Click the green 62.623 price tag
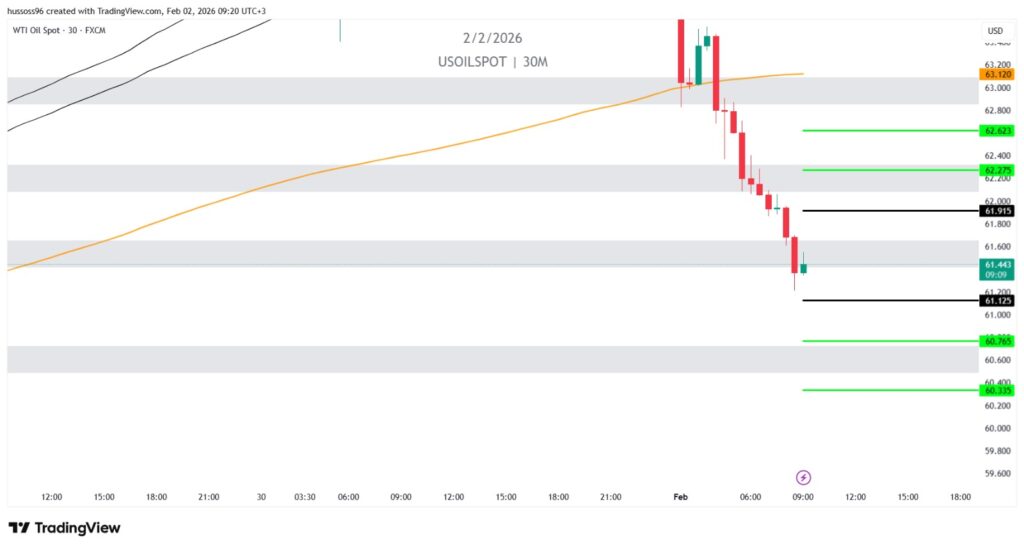Screen dimensions: 1024x549 (996, 130)
